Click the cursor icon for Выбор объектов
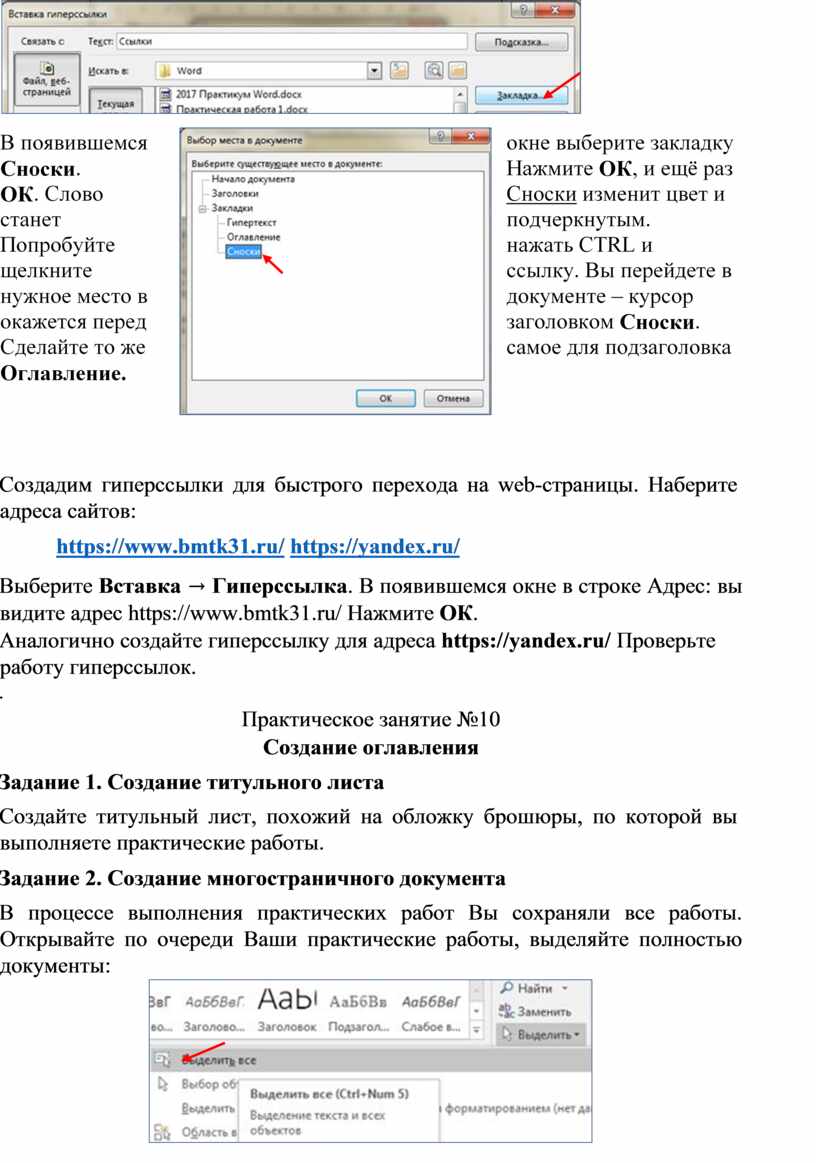 pyautogui.click(x=162, y=1084)
